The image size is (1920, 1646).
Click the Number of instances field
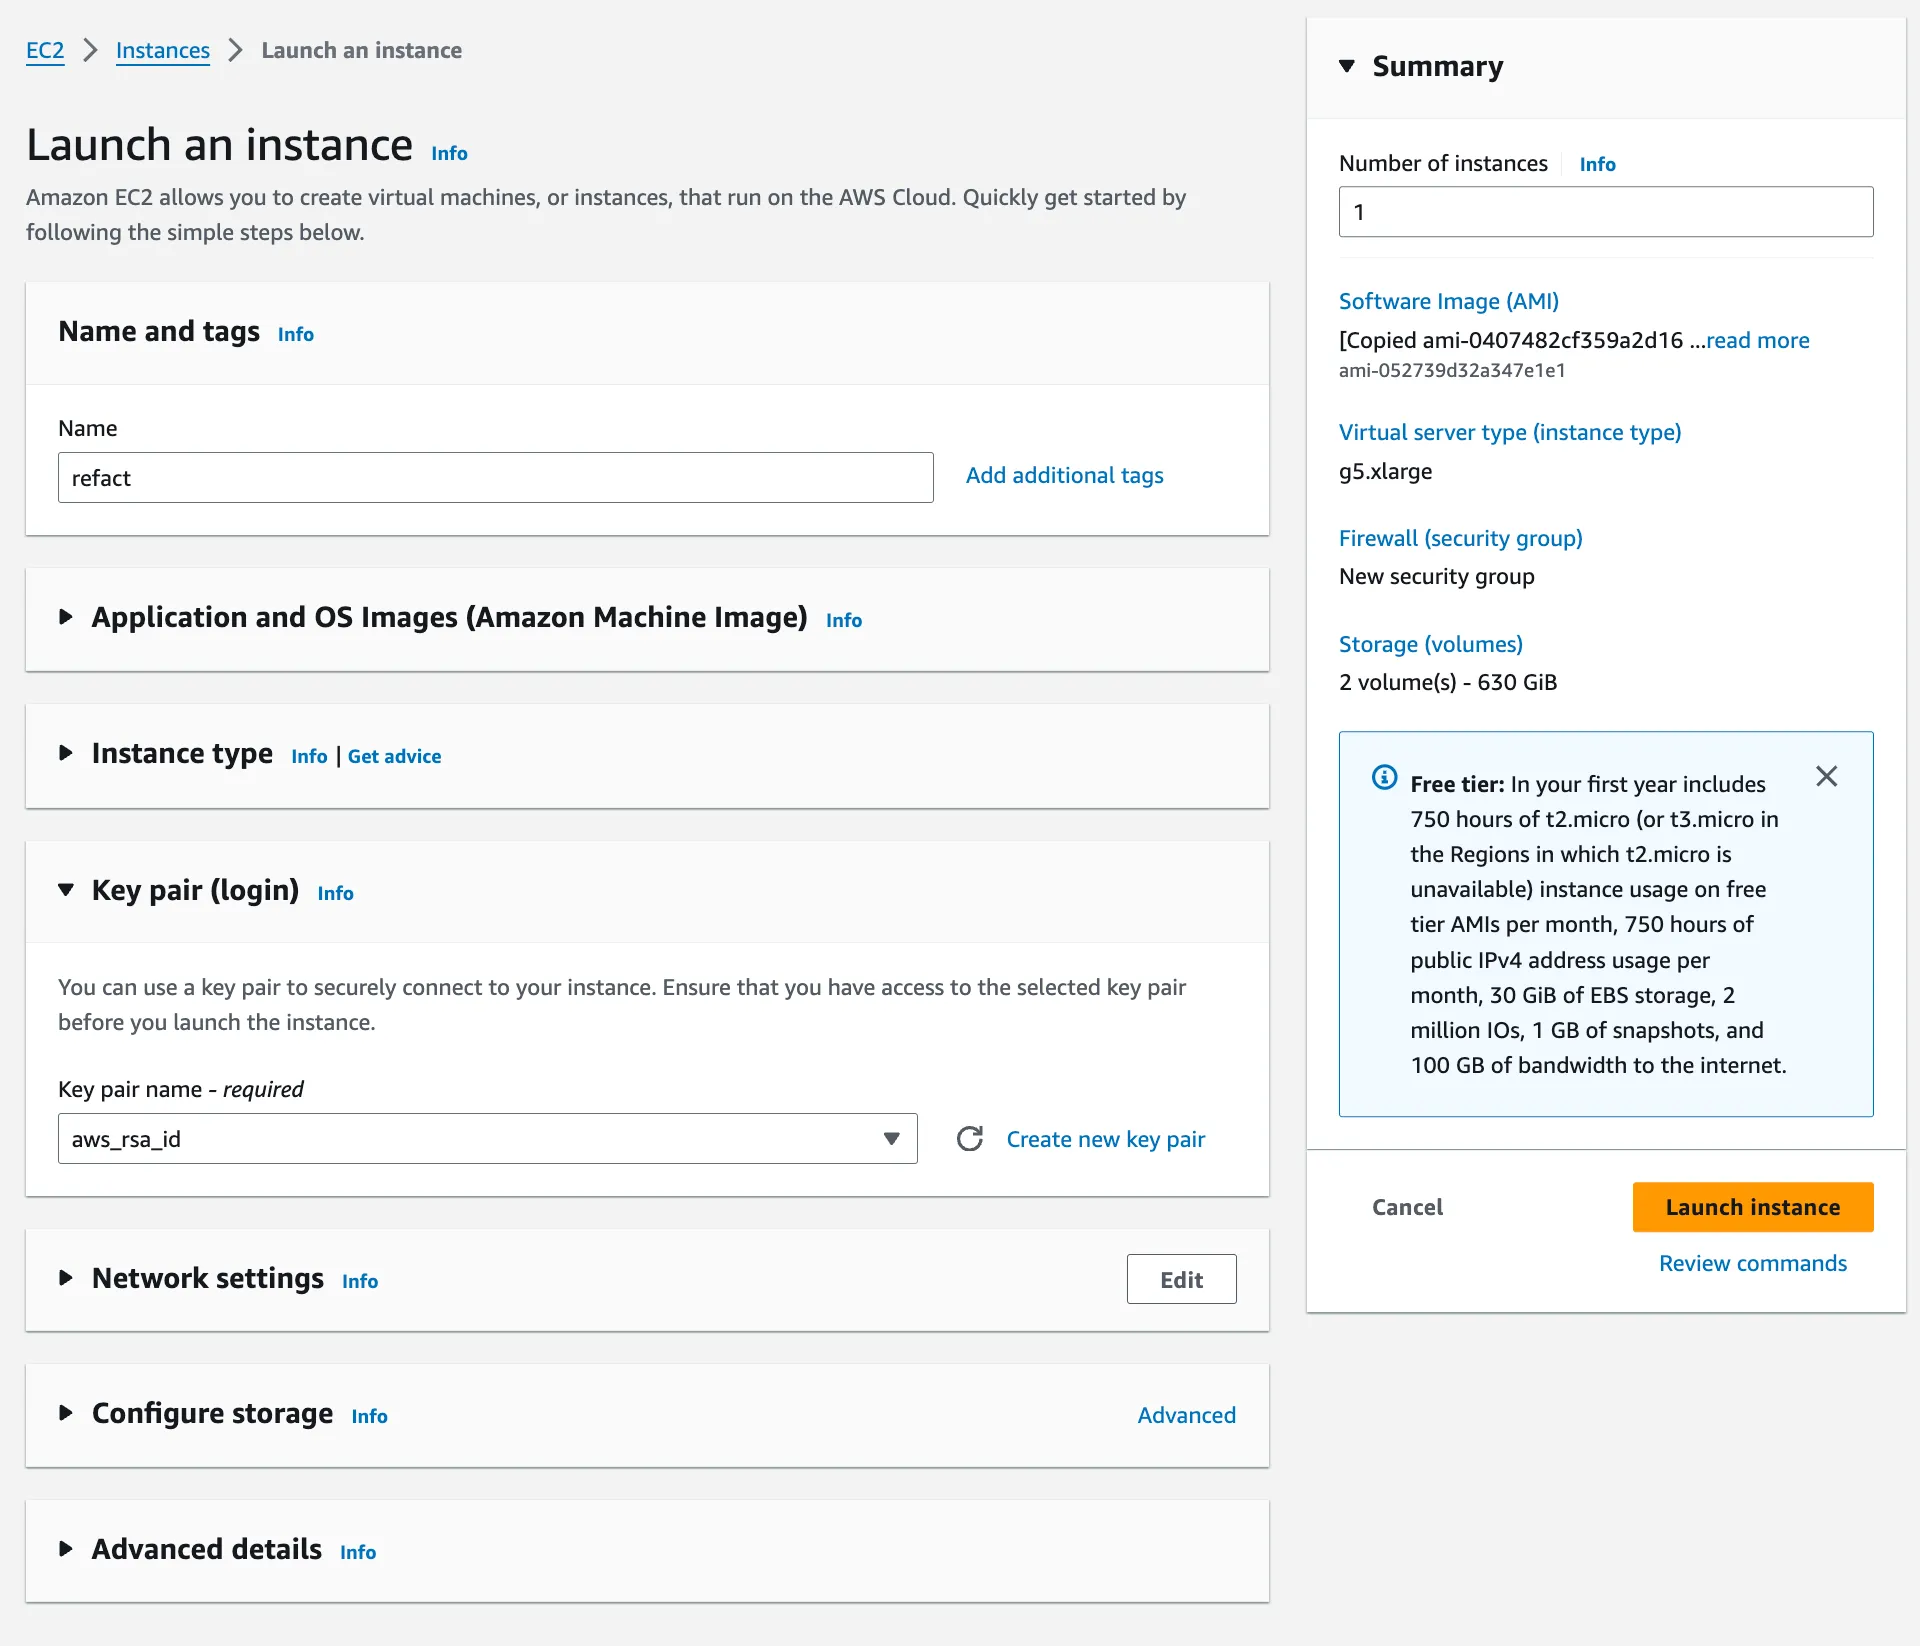(x=1606, y=212)
